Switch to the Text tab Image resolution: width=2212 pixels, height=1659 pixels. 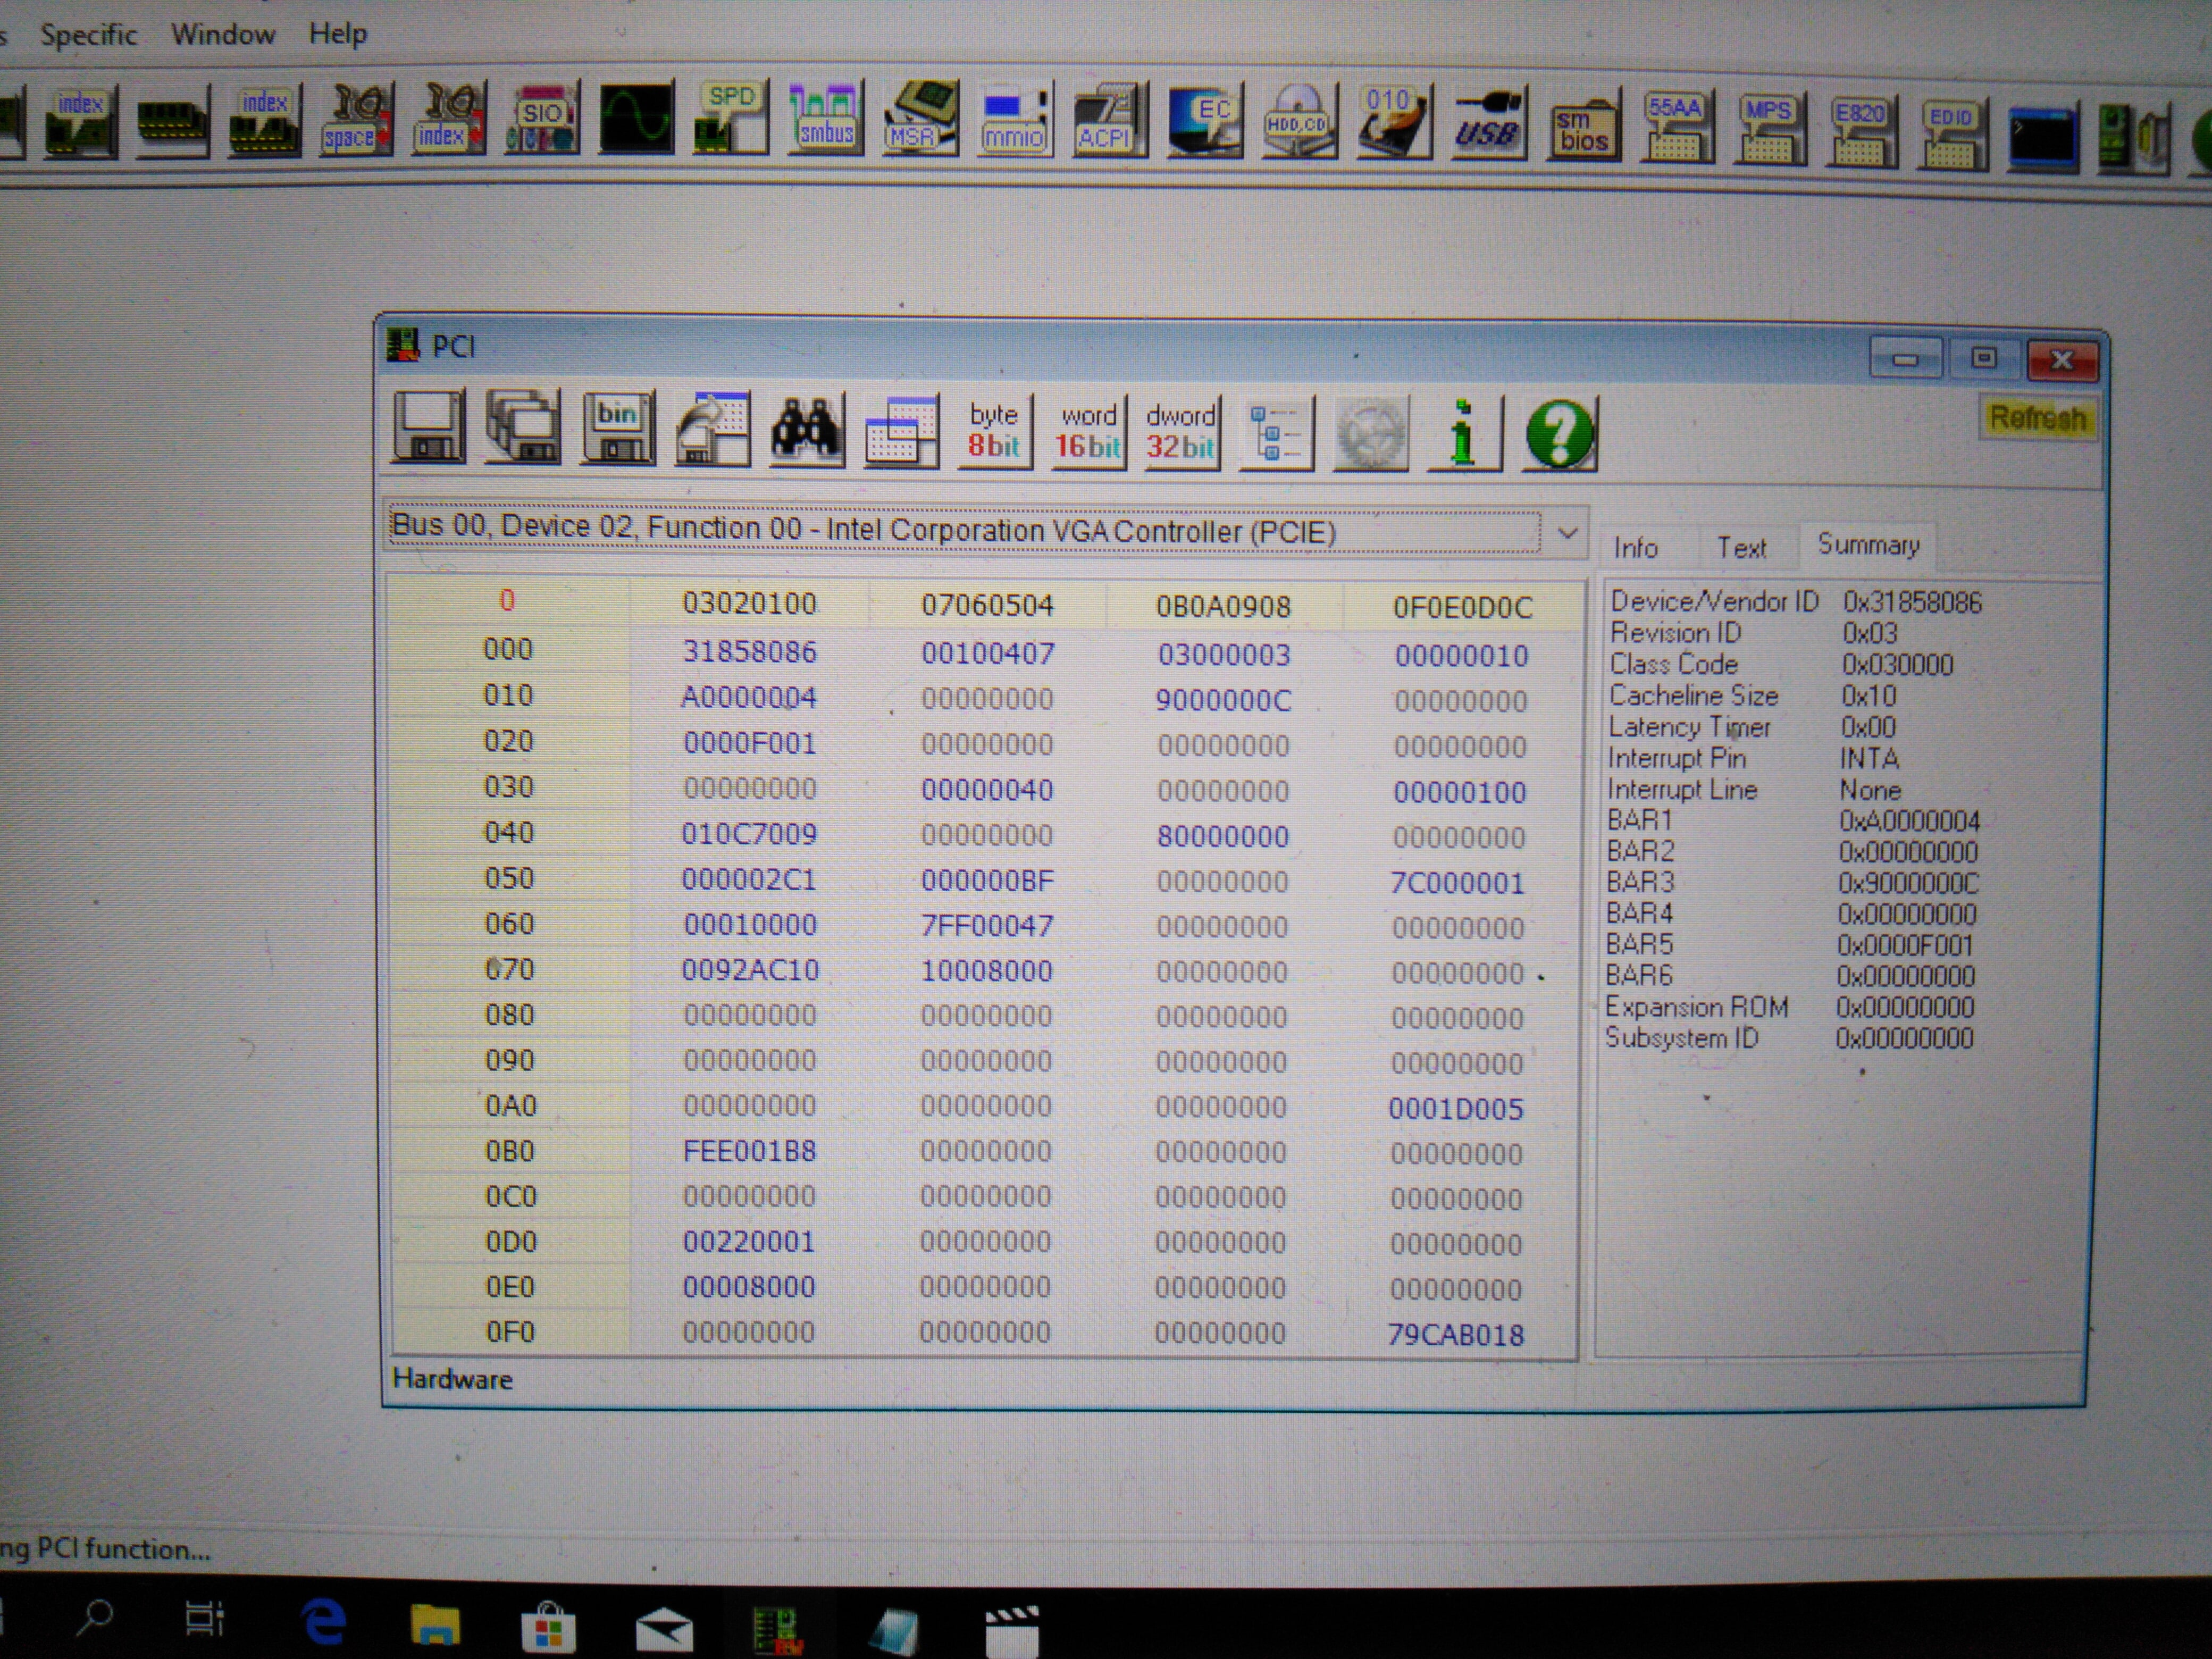point(1741,548)
